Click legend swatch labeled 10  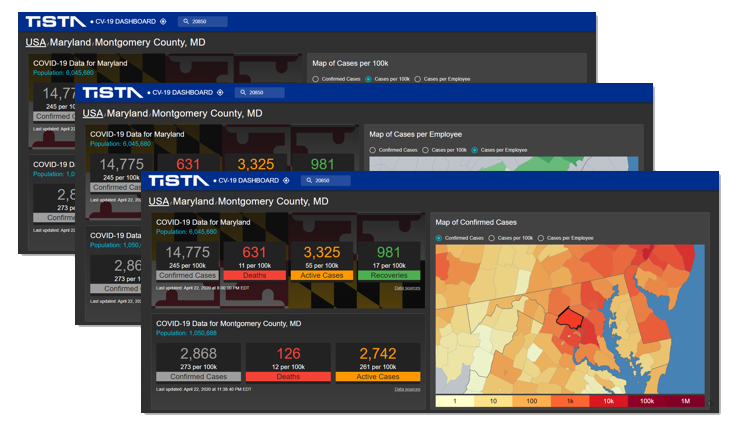click(493, 401)
